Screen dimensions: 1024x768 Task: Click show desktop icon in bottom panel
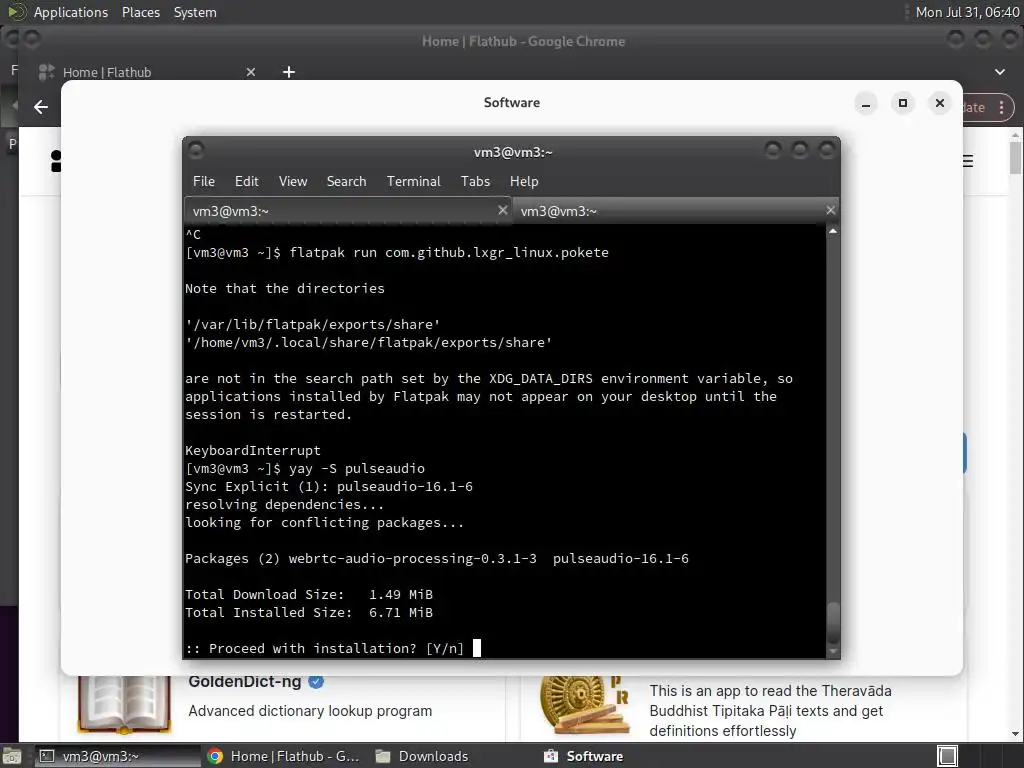click(11, 756)
